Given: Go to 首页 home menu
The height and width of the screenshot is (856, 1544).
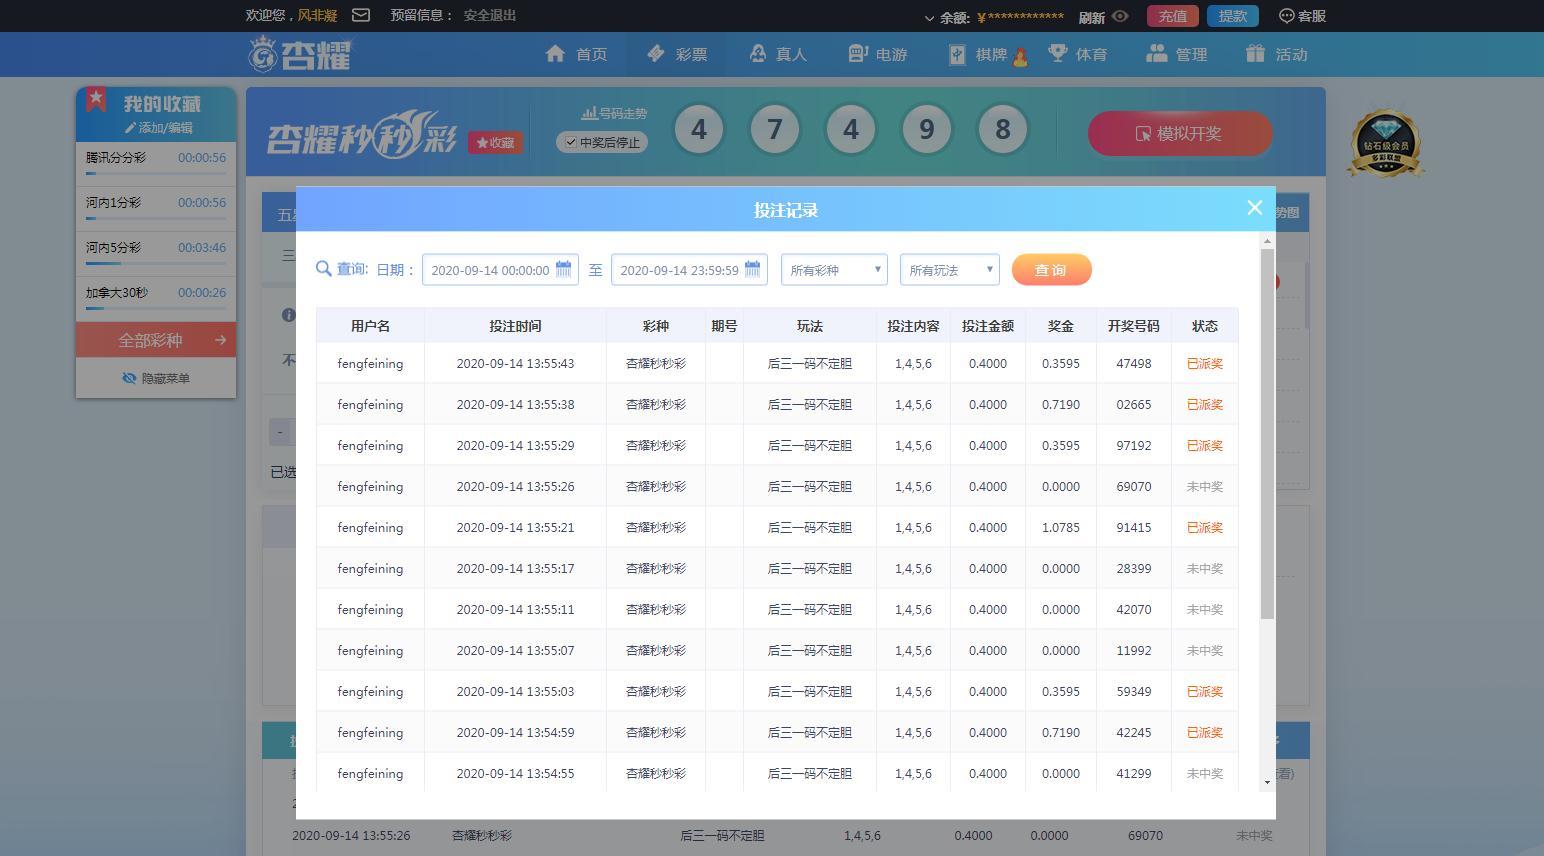Looking at the screenshot, I should (577, 54).
